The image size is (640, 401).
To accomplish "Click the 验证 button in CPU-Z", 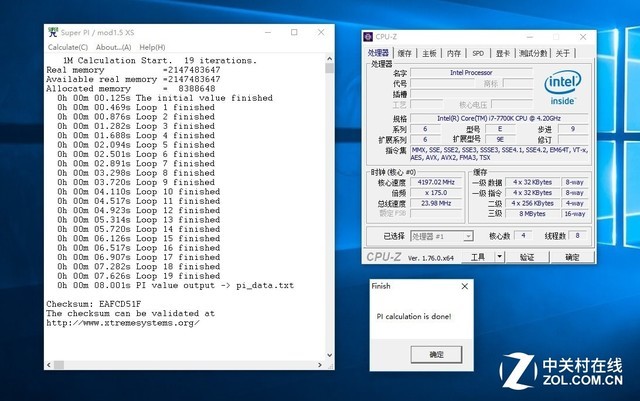I will tap(526, 257).
